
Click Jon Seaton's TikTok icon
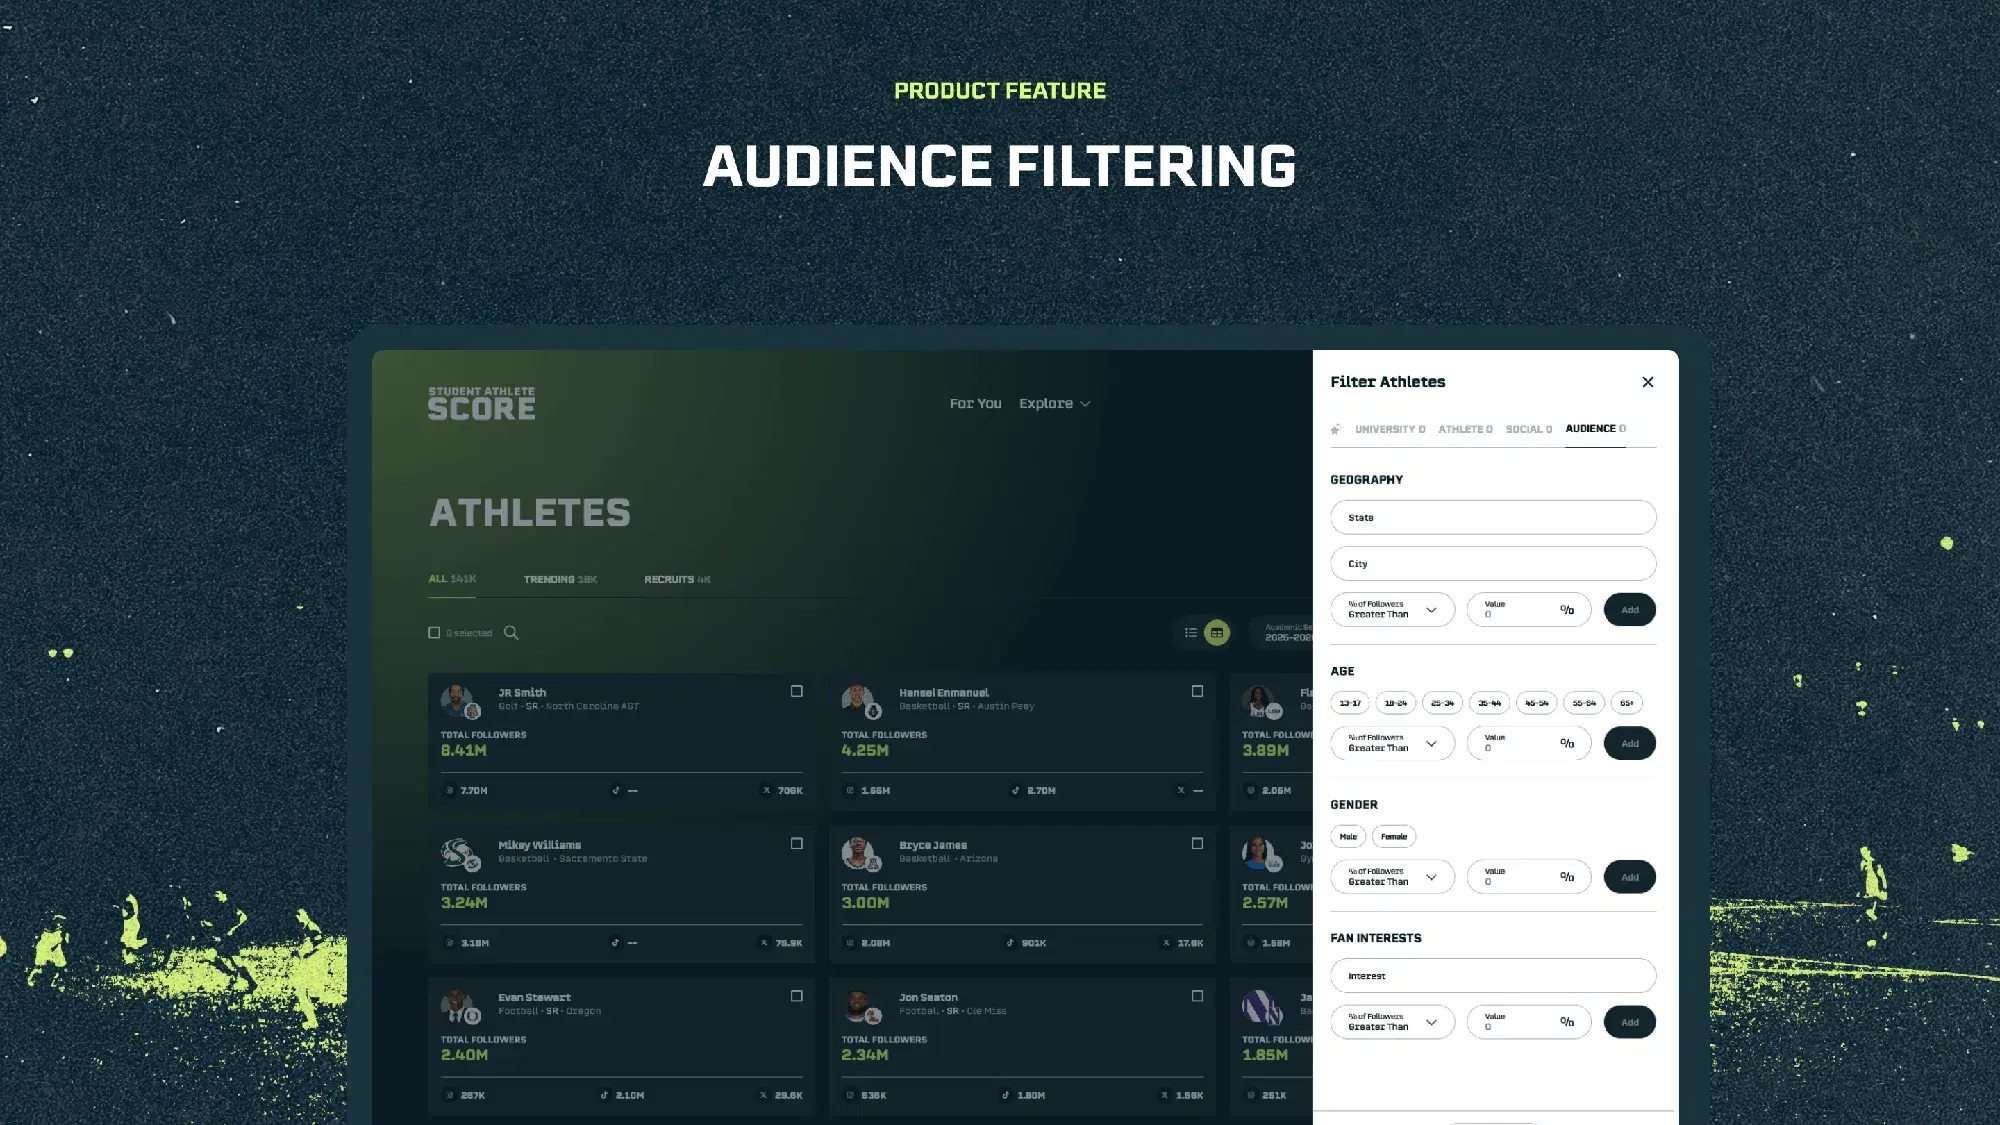[x=1006, y=1095]
